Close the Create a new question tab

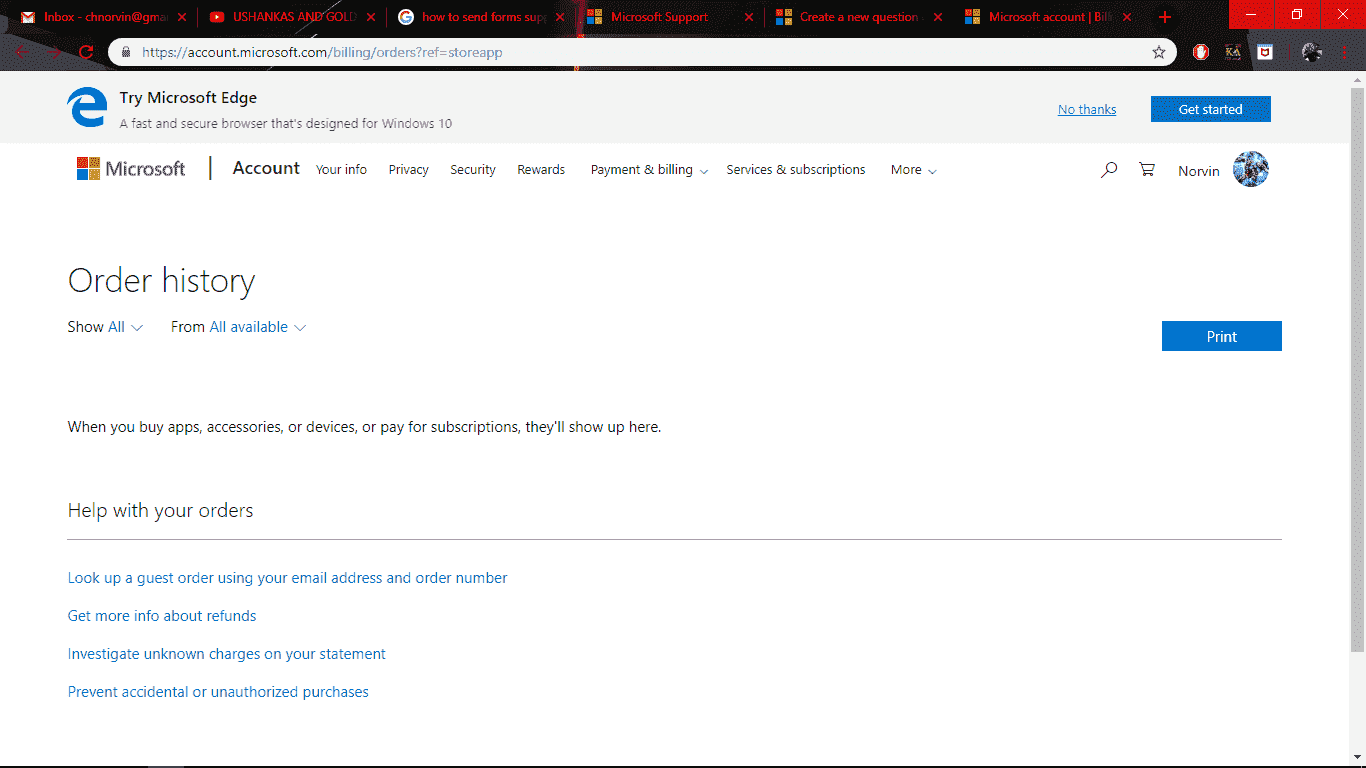(x=938, y=17)
